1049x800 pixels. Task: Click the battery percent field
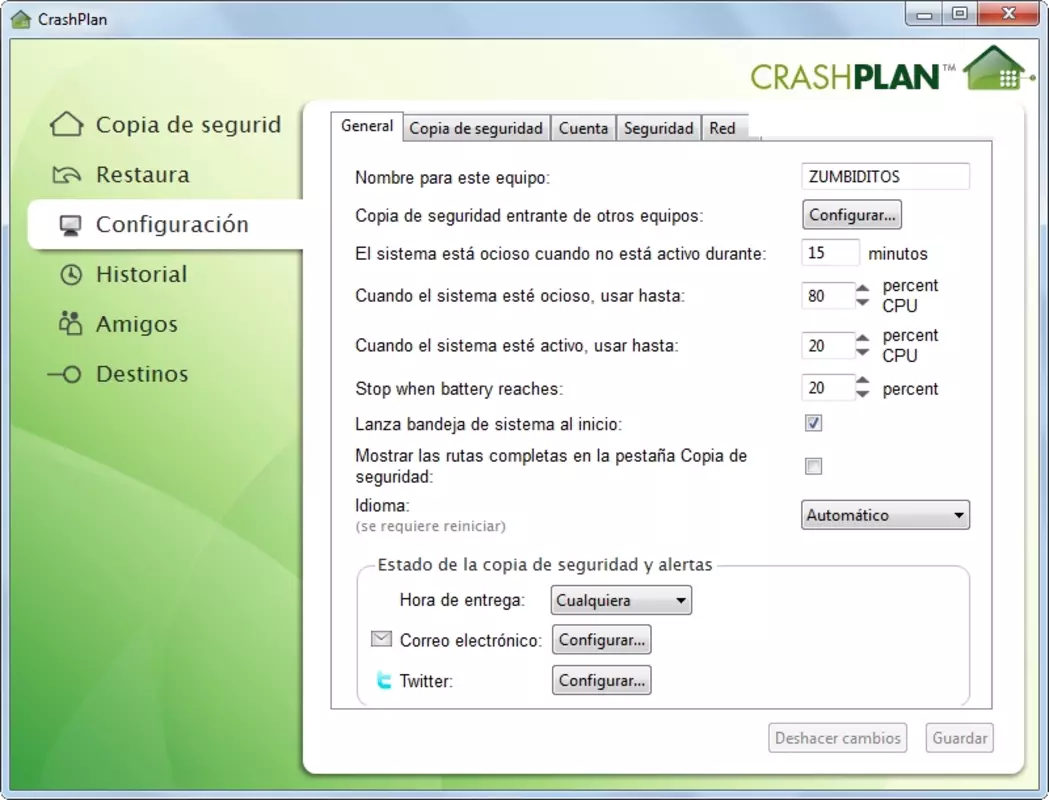(x=828, y=388)
